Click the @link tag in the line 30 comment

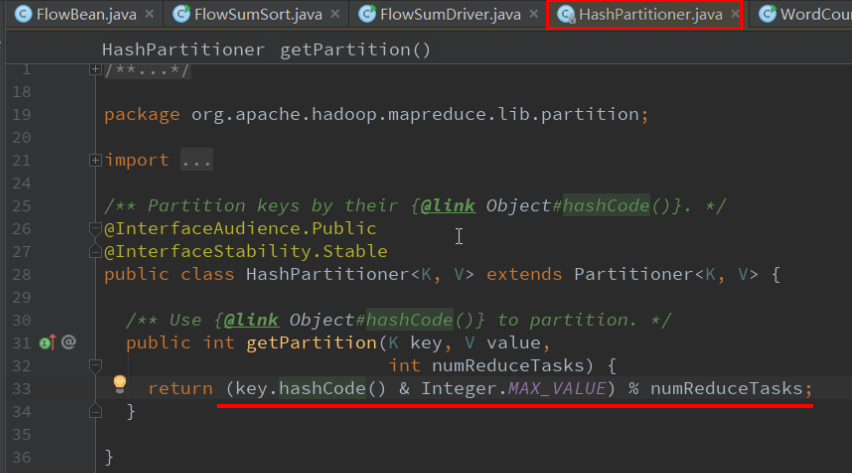[x=251, y=320]
